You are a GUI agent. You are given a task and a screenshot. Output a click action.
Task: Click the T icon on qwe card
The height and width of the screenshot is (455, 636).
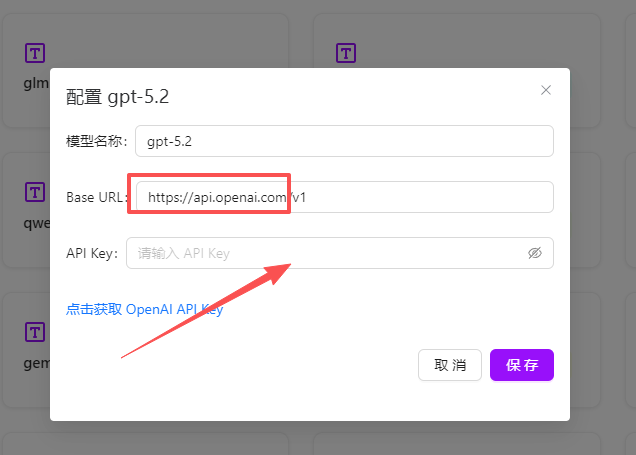[x=35, y=191]
